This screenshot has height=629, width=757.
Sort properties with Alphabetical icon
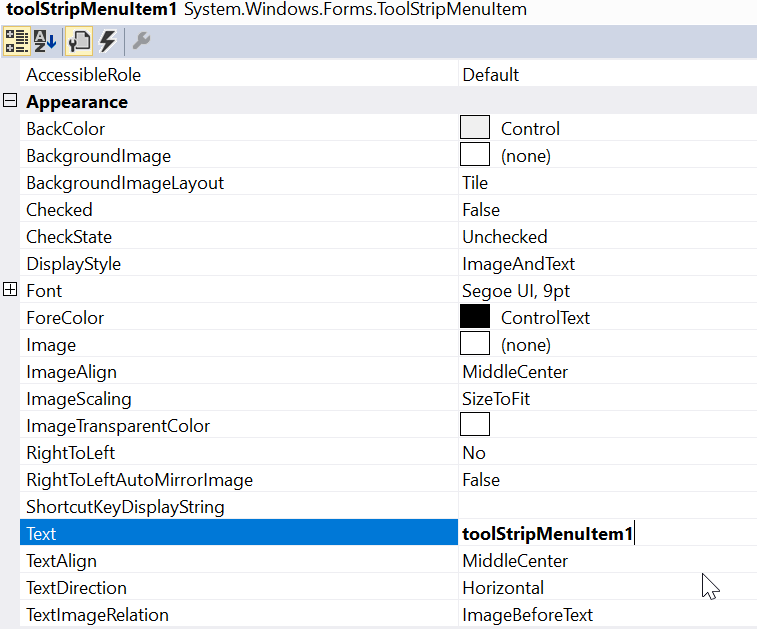46,41
